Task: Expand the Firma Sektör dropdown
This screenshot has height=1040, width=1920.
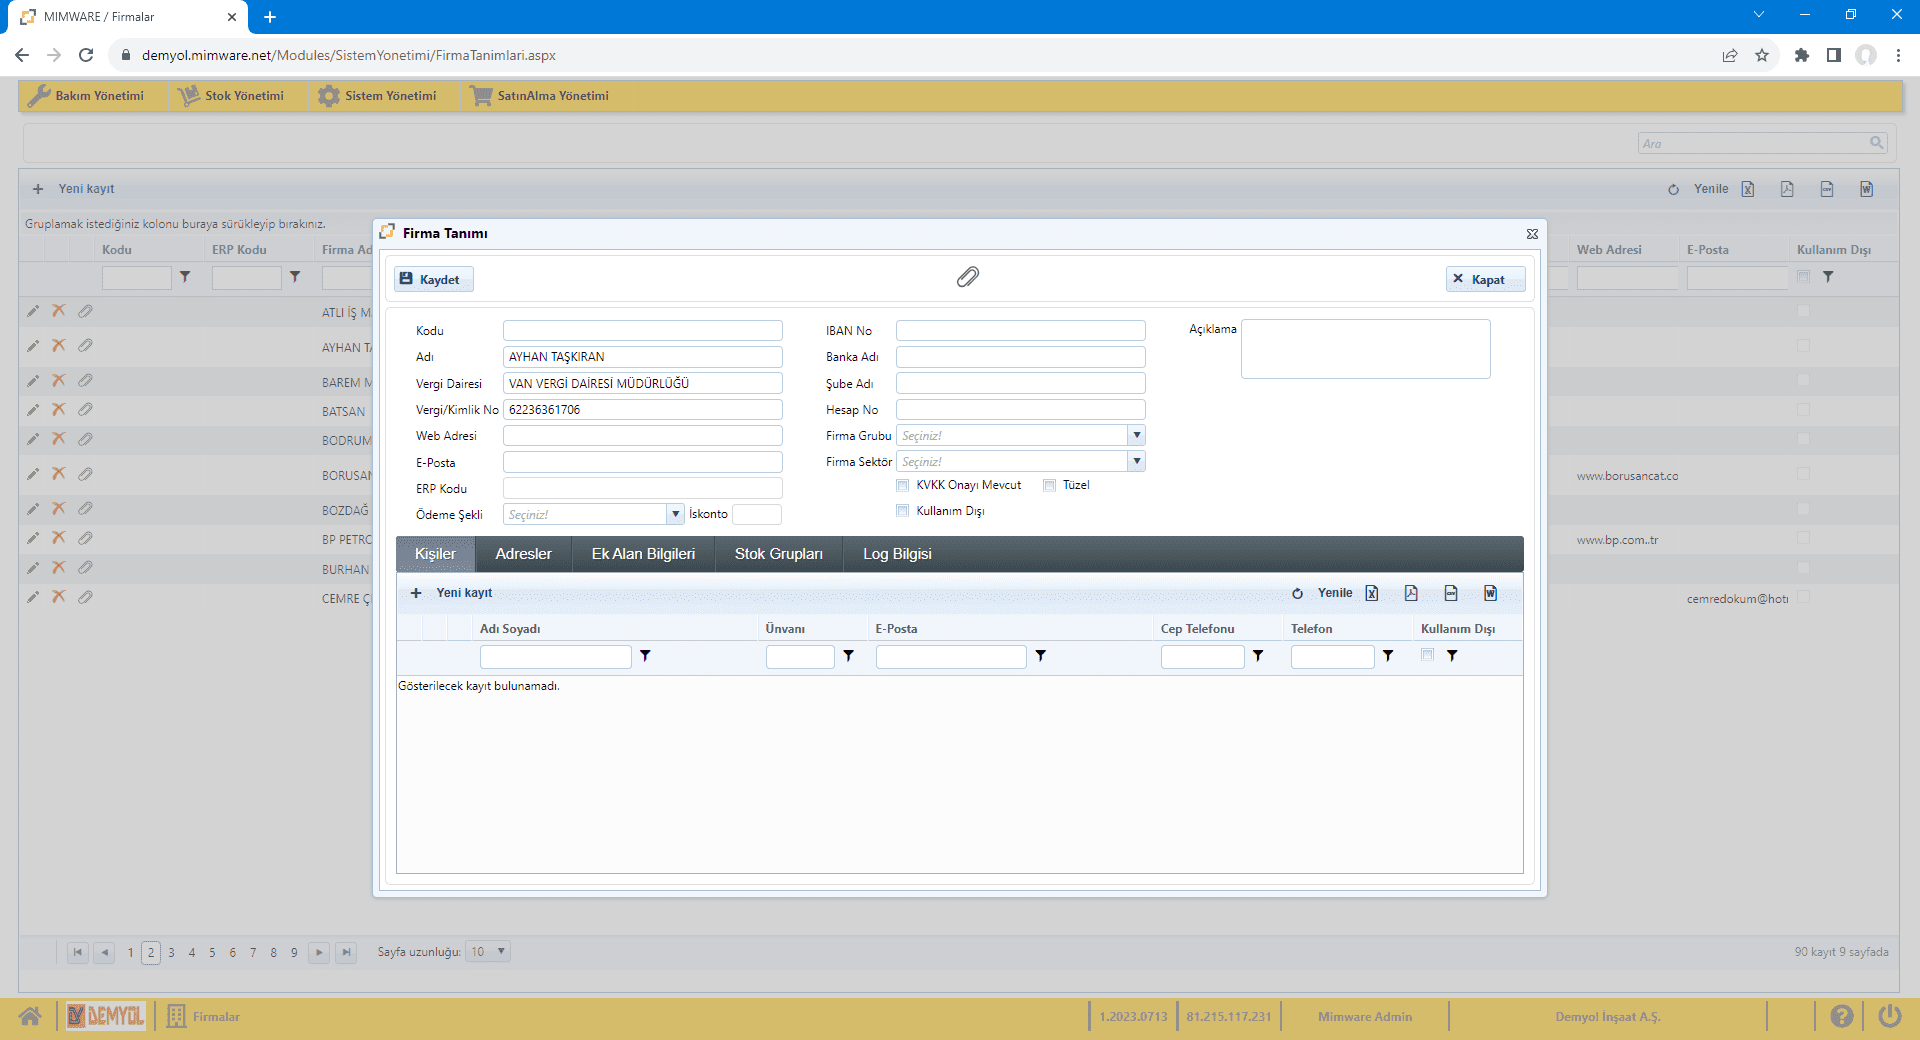Action: click(x=1136, y=461)
